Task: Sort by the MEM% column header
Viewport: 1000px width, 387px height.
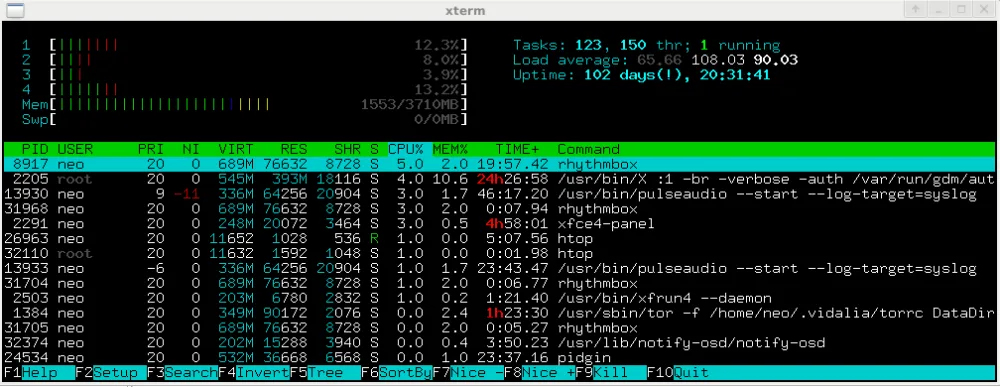Action: click(450, 149)
